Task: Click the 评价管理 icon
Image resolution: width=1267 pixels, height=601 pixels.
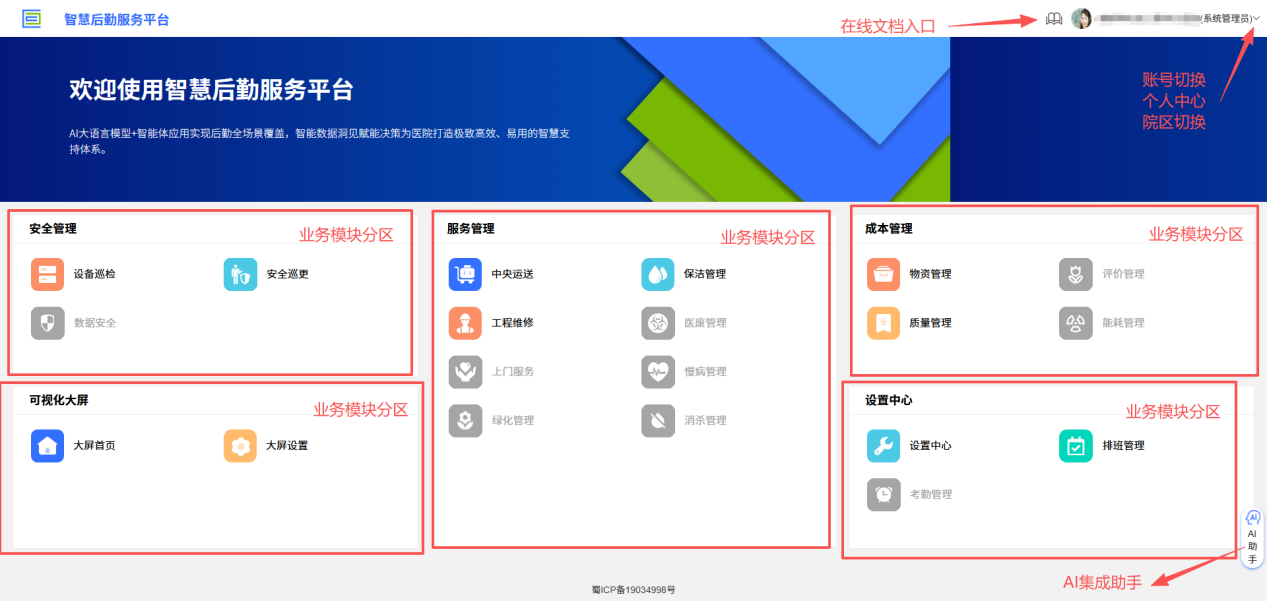Action: [x=1074, y=273]
